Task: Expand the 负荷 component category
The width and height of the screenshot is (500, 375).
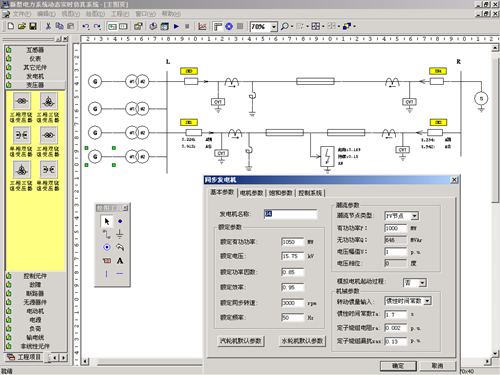Action: 35,328
